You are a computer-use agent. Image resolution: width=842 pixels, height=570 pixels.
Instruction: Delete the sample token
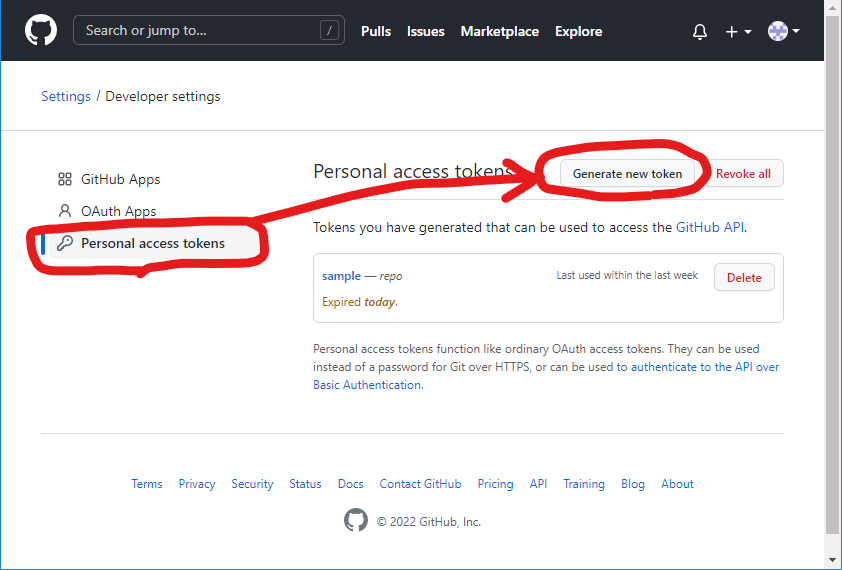pyautogui.click(x=744, y=278)
